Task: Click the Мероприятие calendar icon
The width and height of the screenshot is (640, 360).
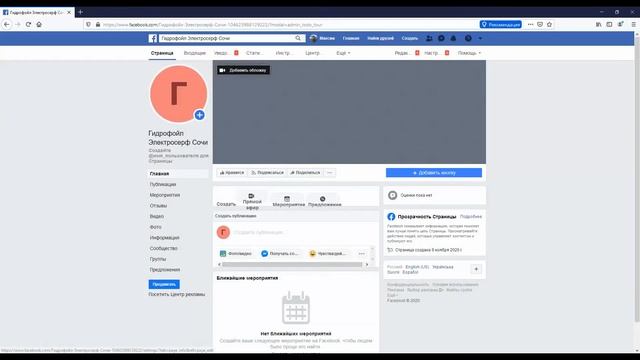Action: point(287,199)
